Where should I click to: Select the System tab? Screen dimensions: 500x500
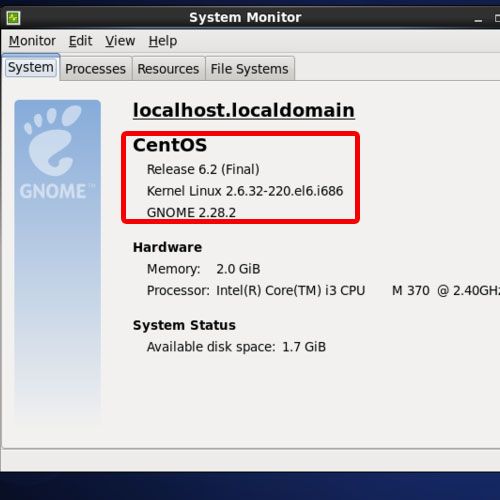(31, 67)
